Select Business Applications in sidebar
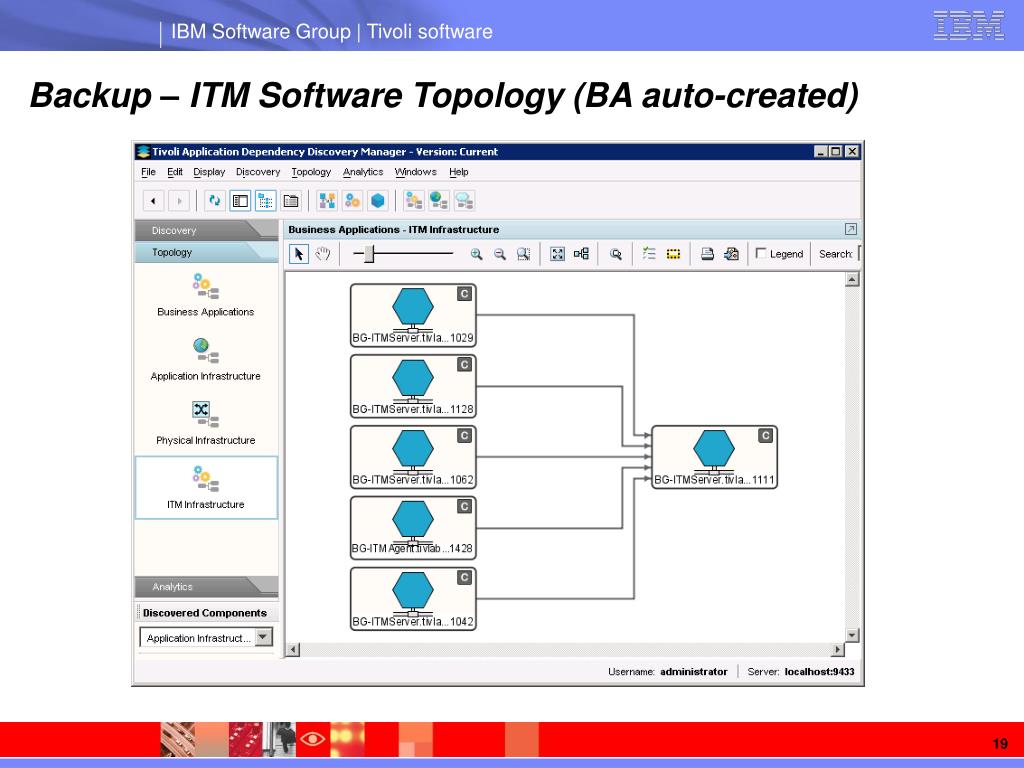Screen dimensions: 1024x768 click(x=206, y=295)
